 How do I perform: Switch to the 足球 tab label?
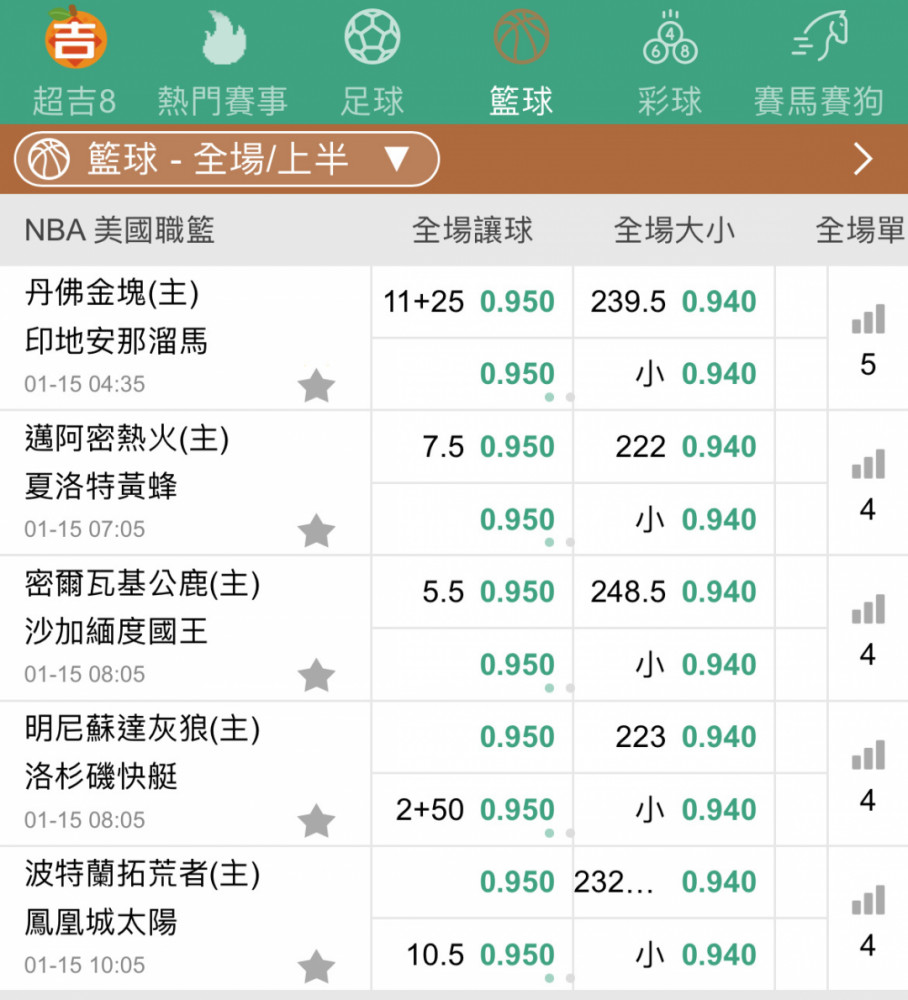[372, 101]
